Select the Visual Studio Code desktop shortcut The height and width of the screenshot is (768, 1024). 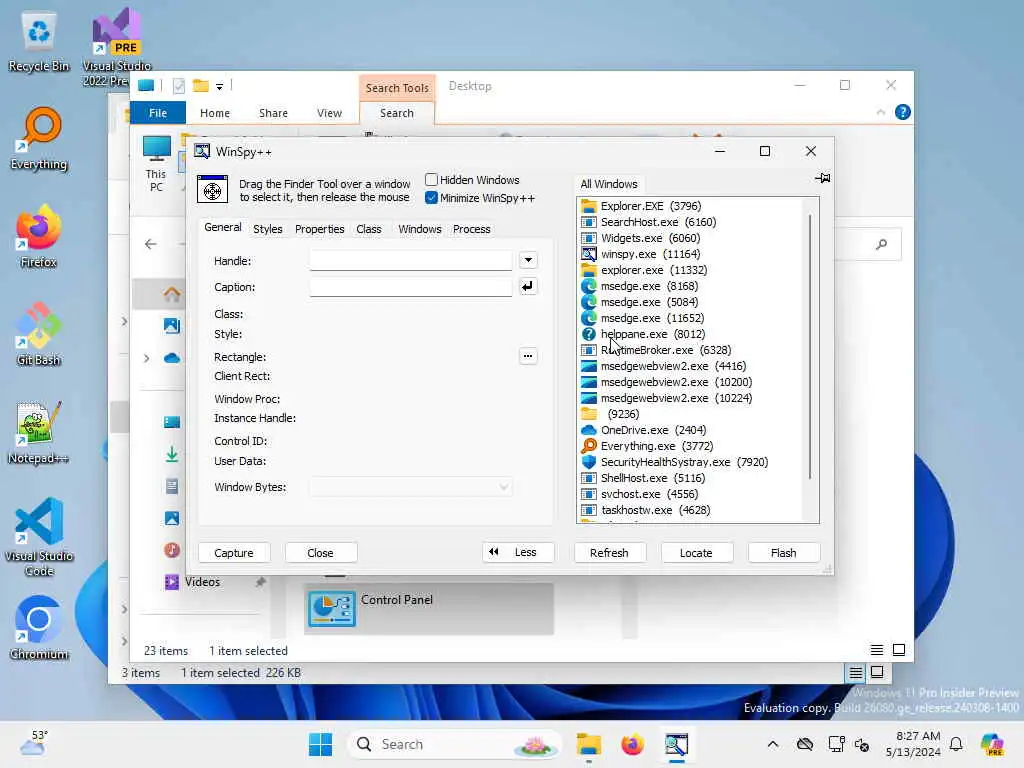tap(39, 537)
